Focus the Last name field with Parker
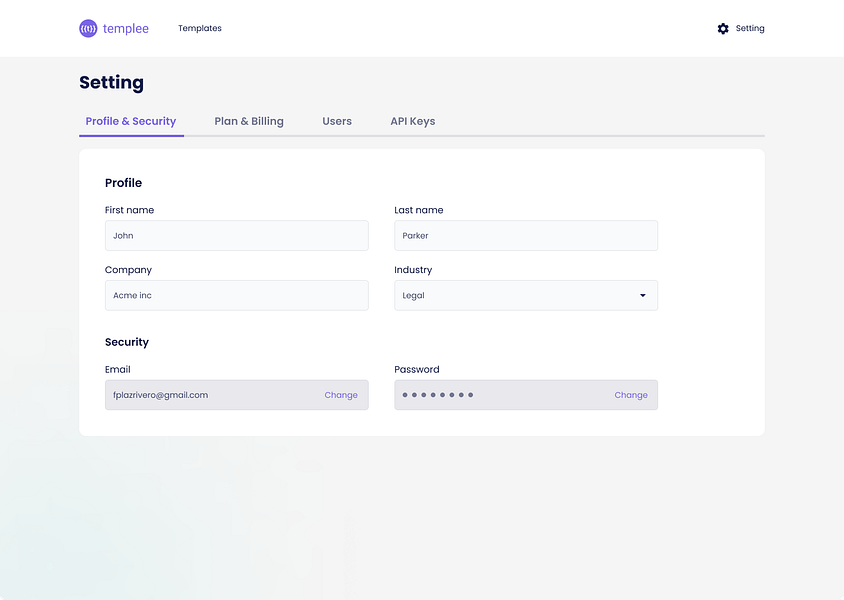844x600 pixels. (x=526, y=236)
